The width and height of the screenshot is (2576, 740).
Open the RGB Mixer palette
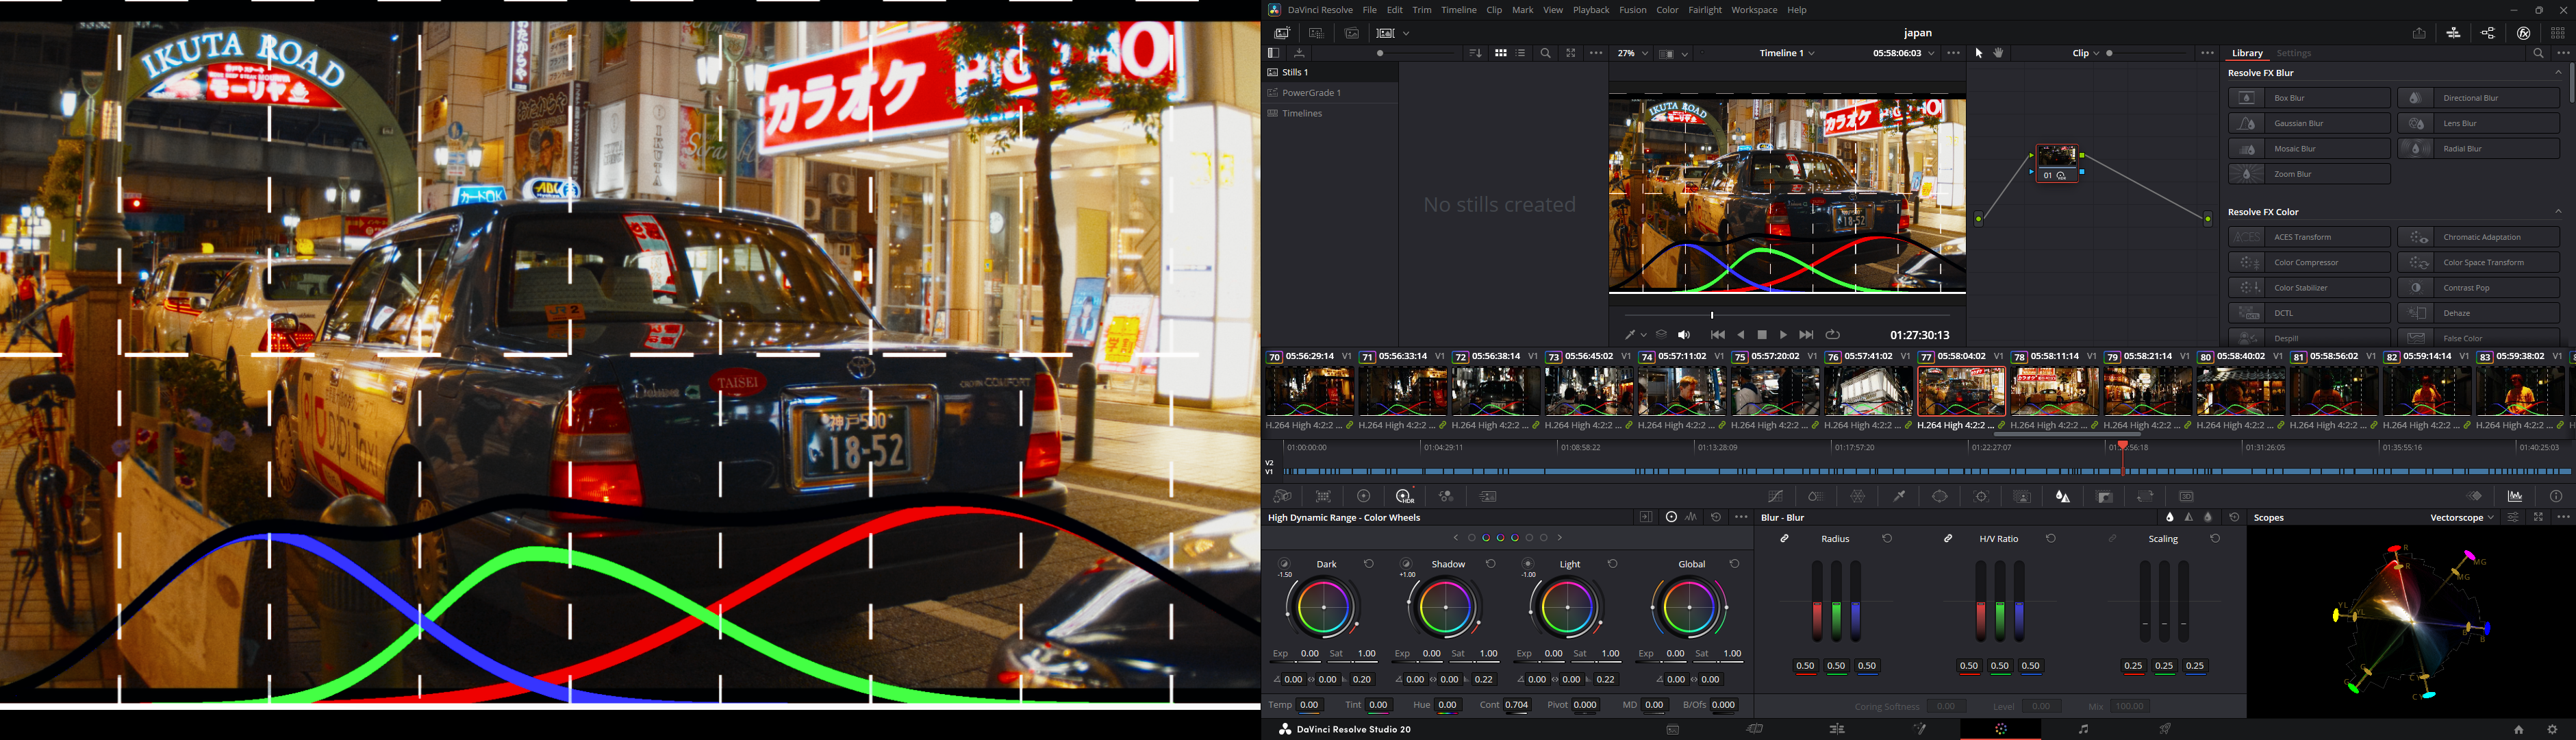tap(1446, 496)
